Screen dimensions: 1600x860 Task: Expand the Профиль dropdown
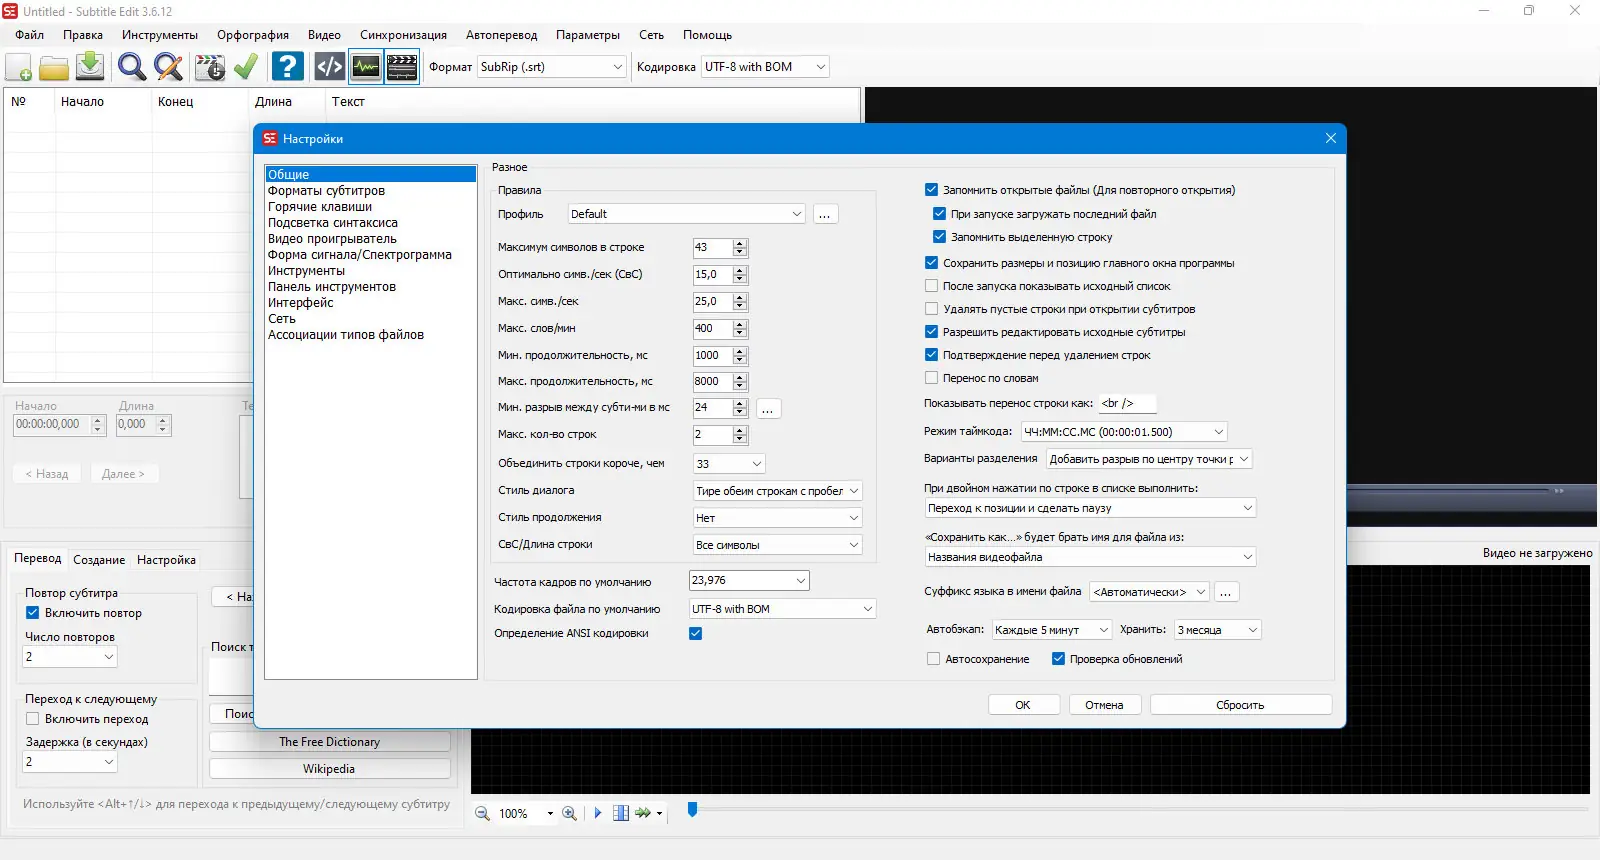686,214
